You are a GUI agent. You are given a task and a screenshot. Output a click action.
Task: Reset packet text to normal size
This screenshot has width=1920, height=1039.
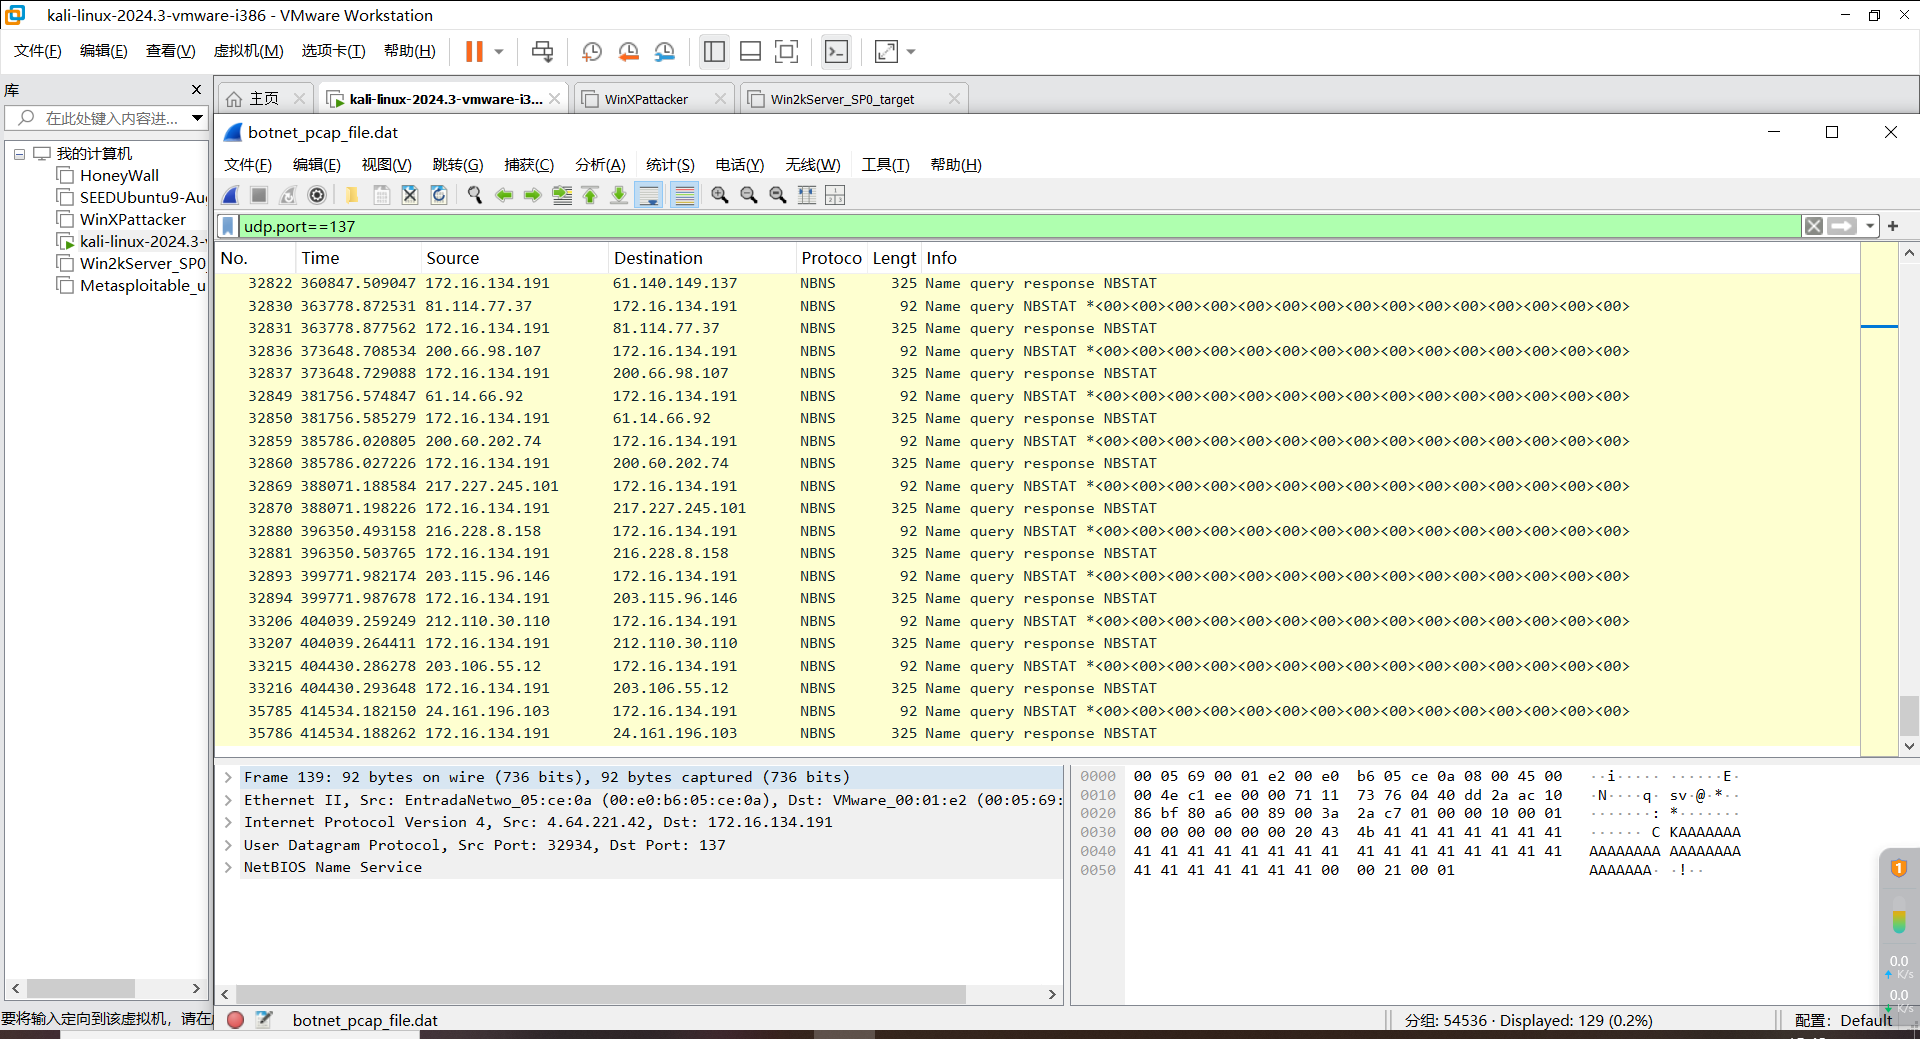(778, 195)
